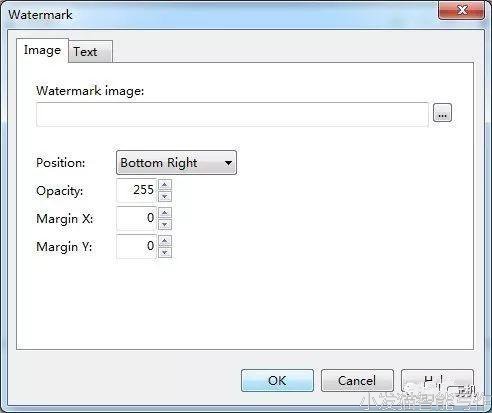Click into the Margin Y value field

point(136,246)
